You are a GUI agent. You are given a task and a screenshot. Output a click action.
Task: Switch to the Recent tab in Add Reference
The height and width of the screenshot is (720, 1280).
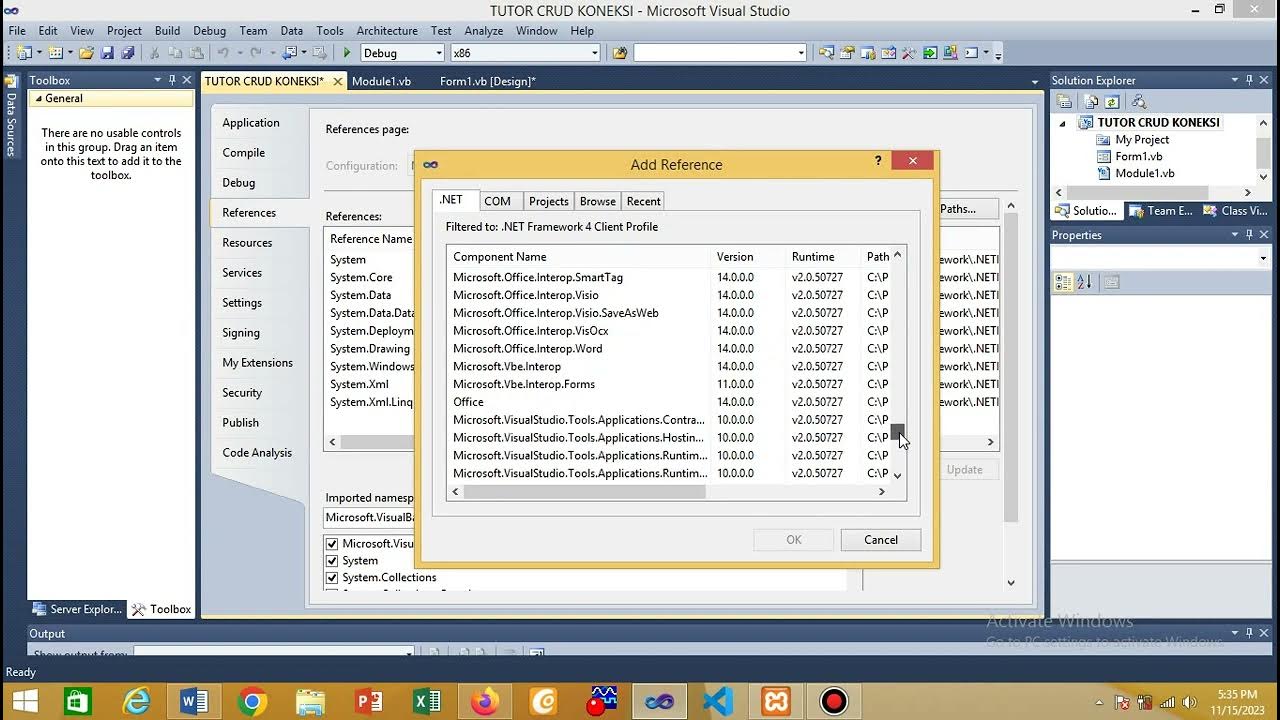coord(643,201)
